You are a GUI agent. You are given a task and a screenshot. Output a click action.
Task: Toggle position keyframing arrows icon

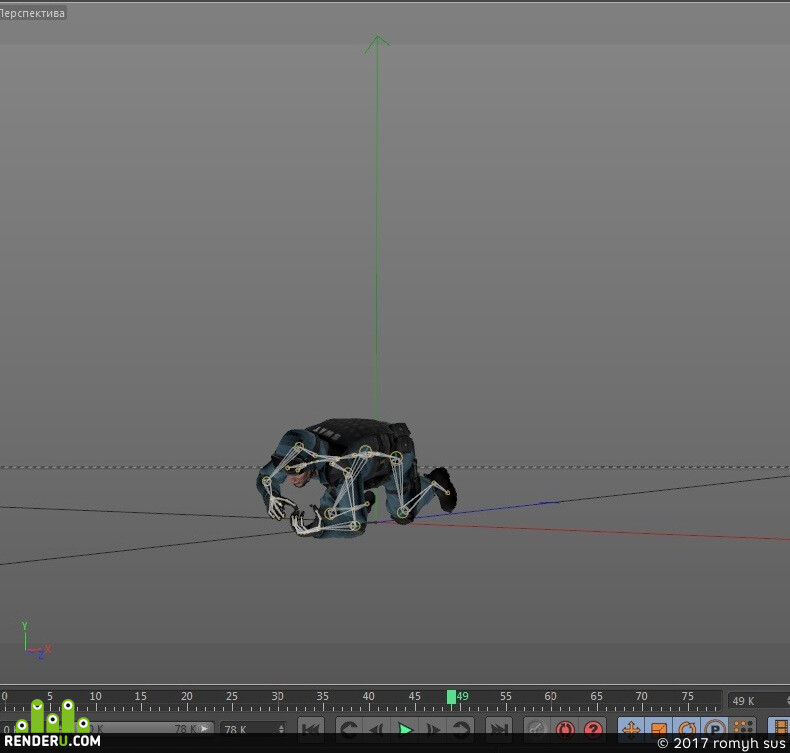pos(631,729)
